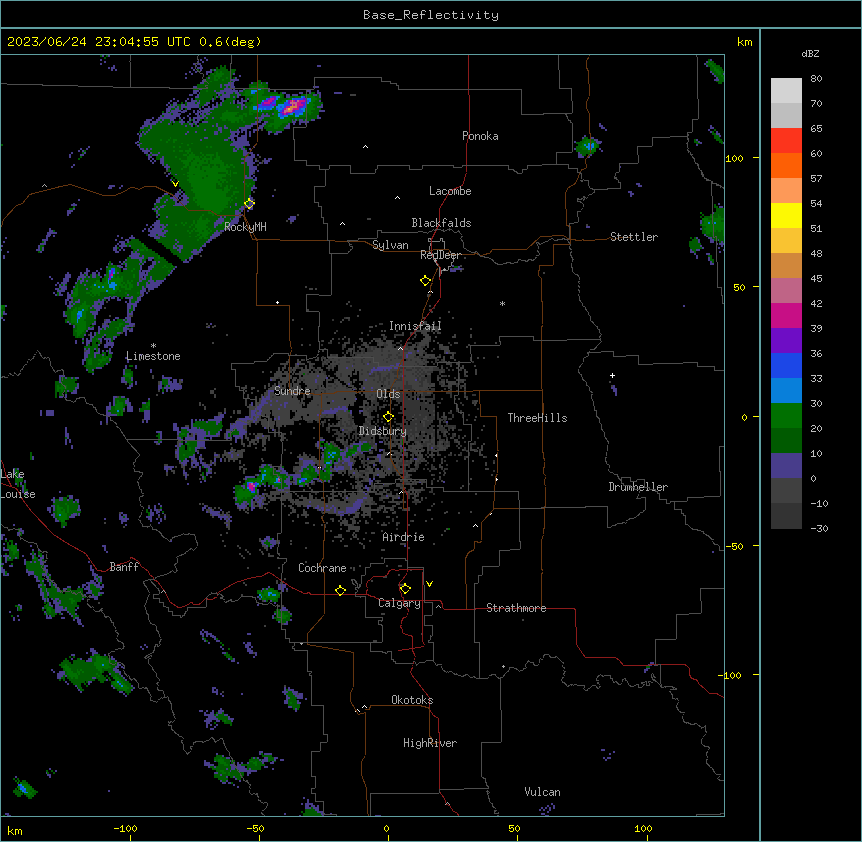This screenshot has width=862, height=842.
Task: Click the yellow marker between Olds and Didsbury
Action: (x=388, y=417)
